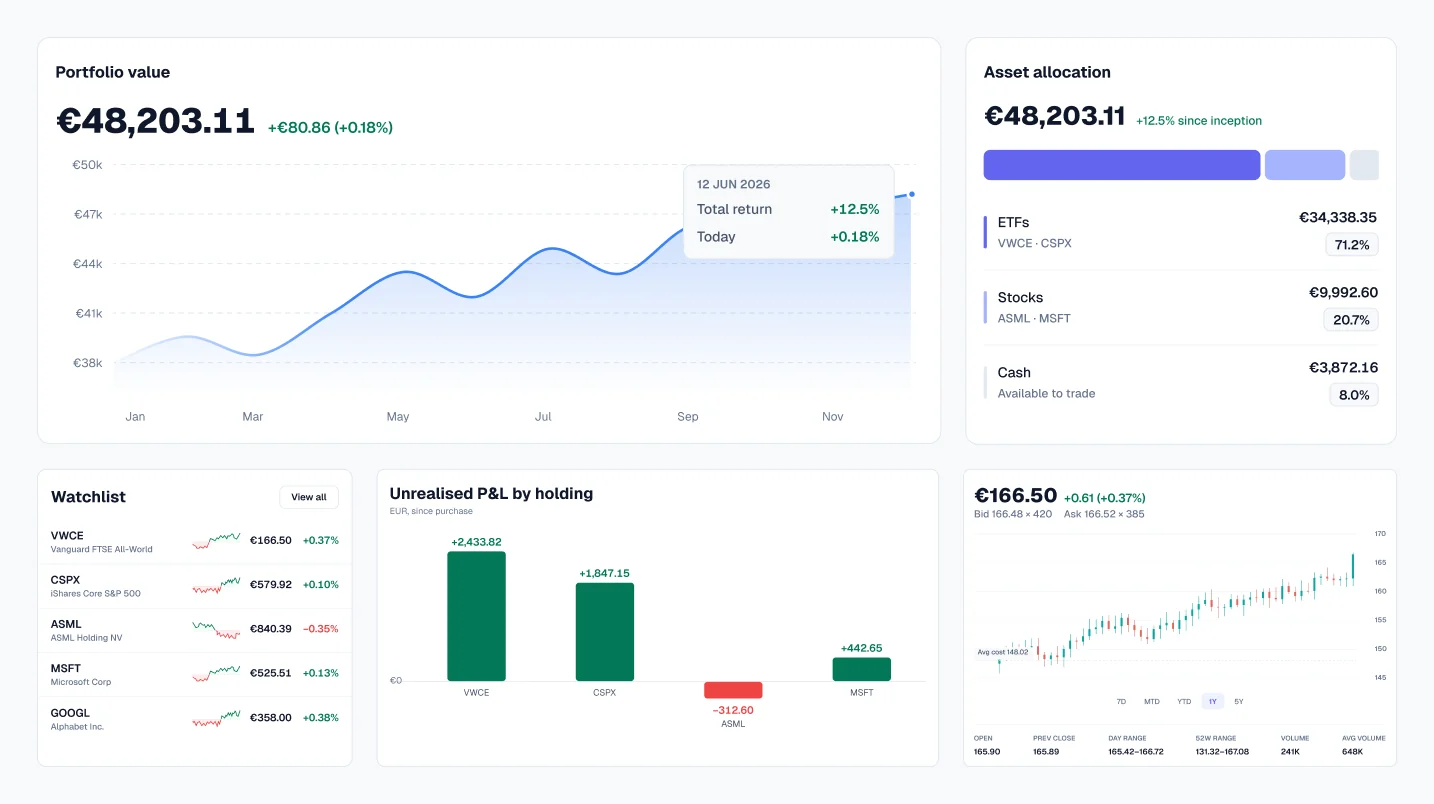Click the Cash label in Asset allocation

coord(1014,372)
